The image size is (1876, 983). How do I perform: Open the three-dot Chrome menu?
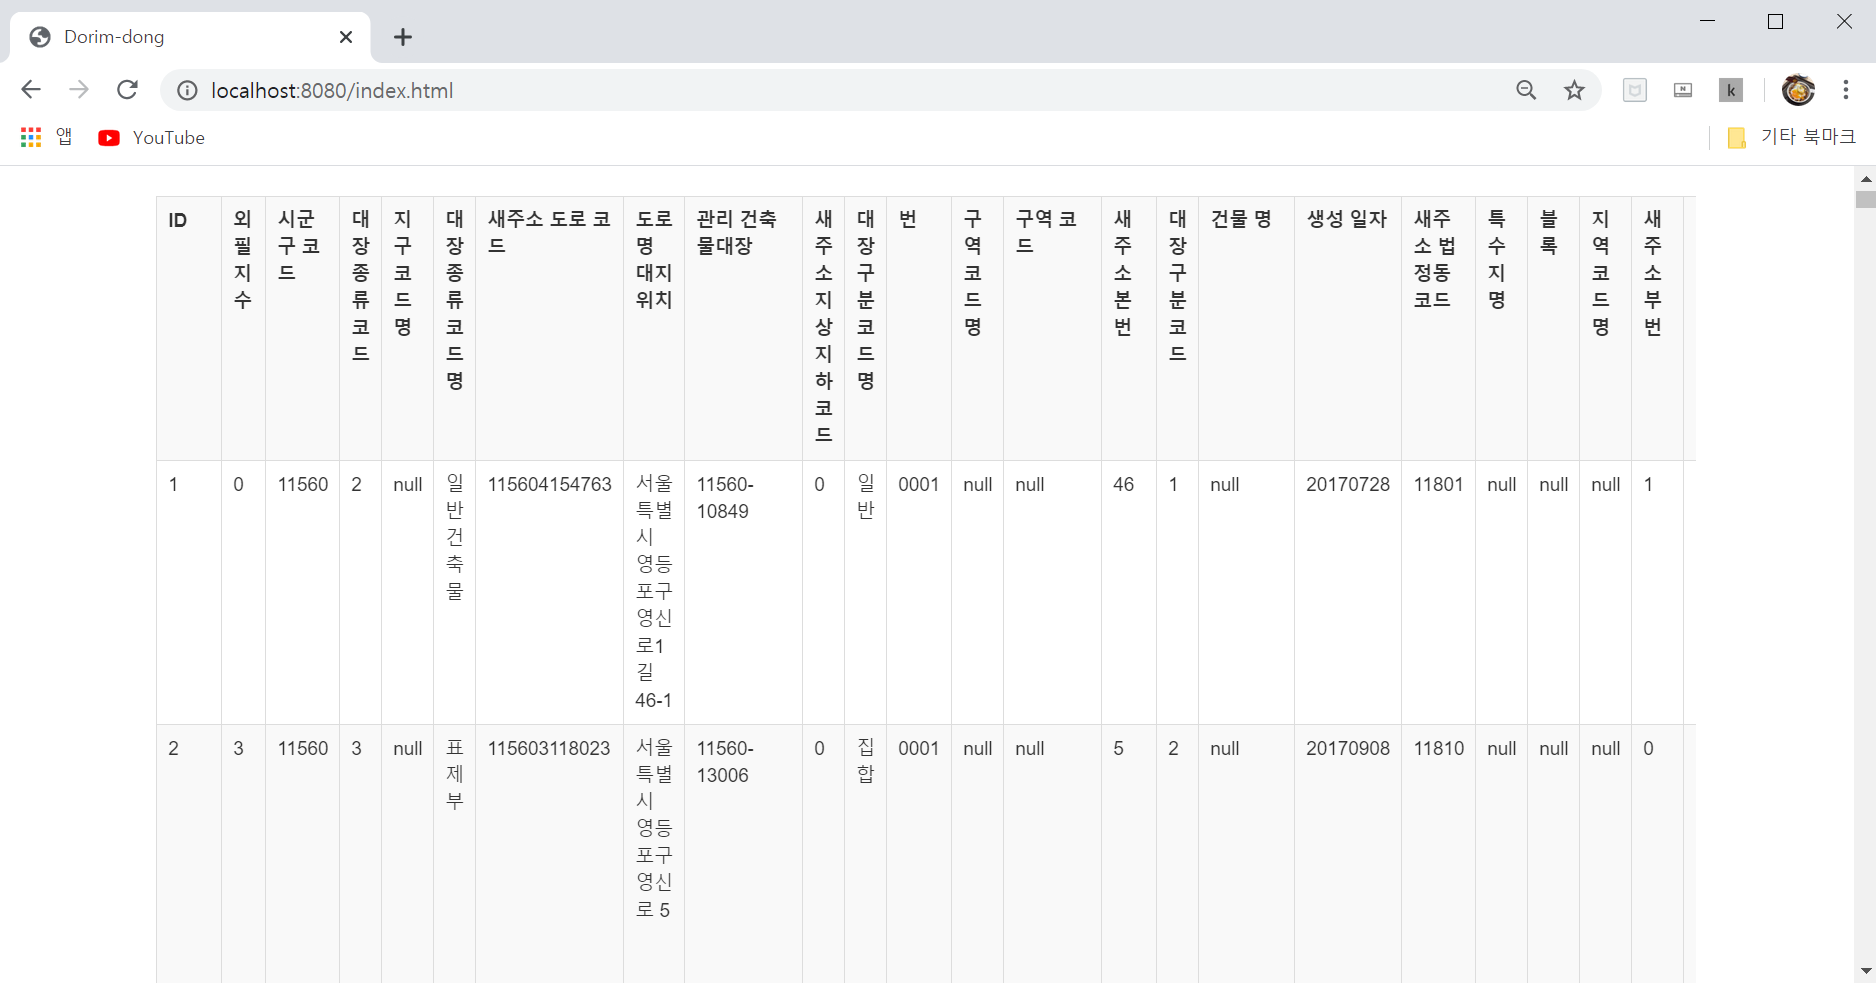(x=1847, y=90)
